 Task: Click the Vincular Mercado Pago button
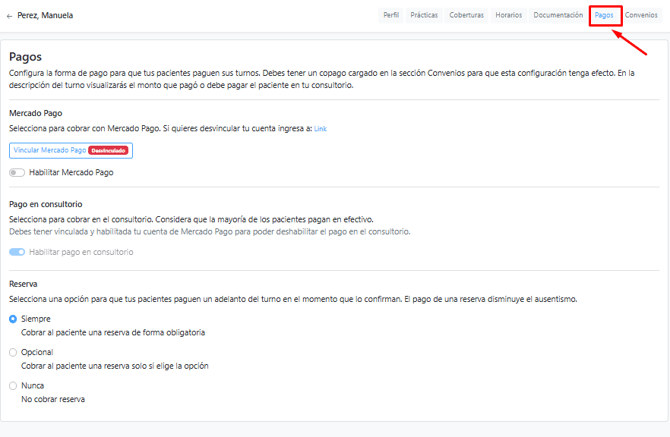(71, 150)
